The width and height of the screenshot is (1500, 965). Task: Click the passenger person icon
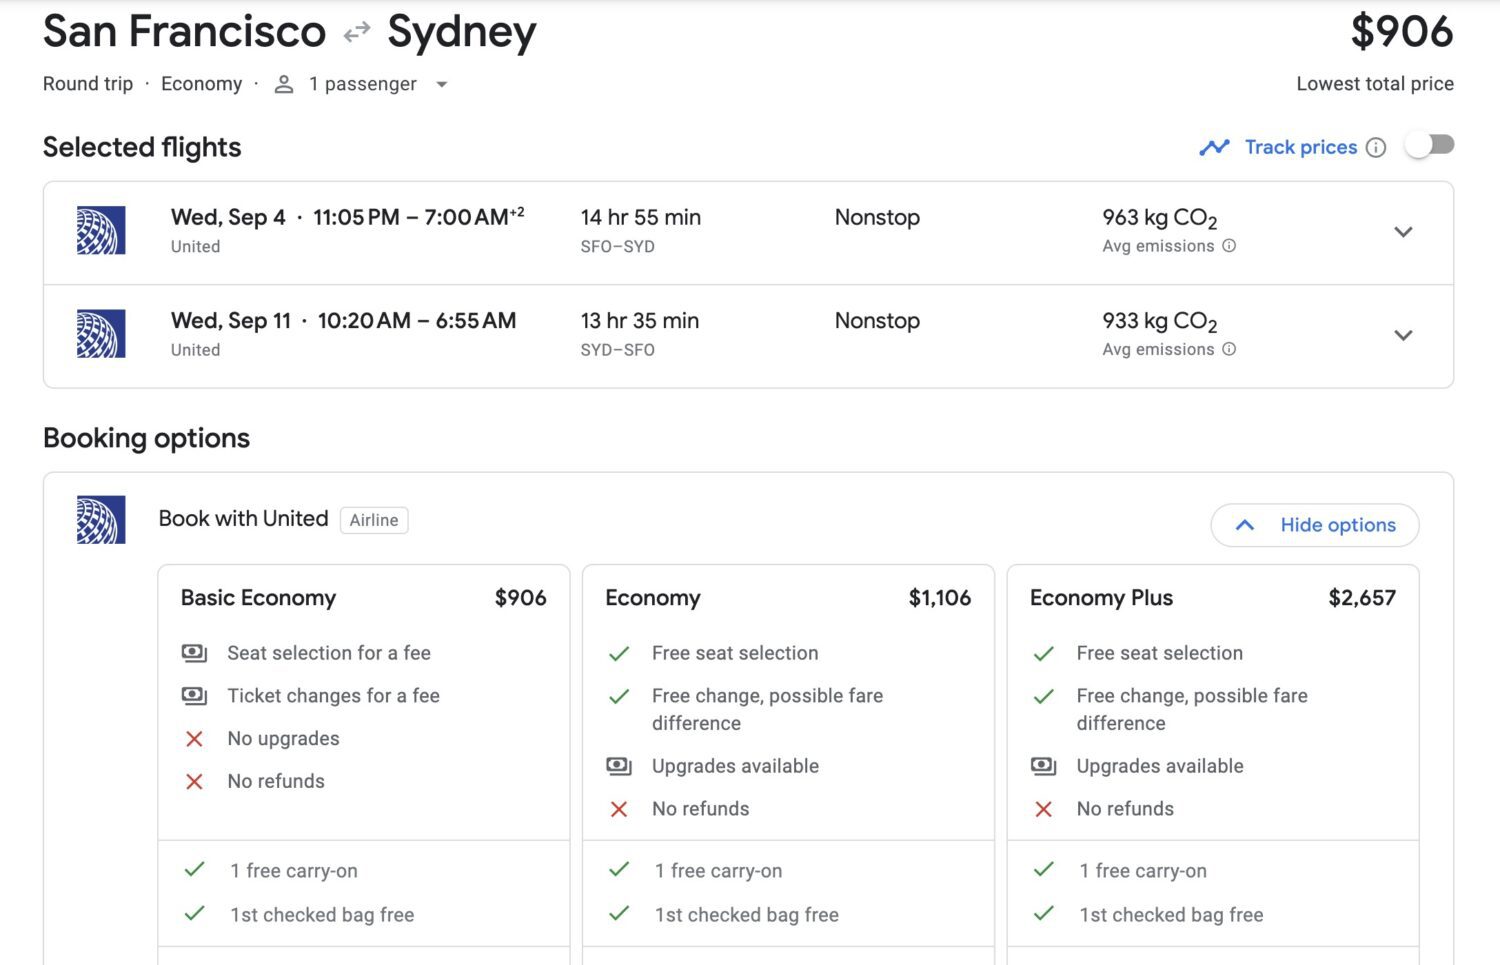(x=283, y=84)
